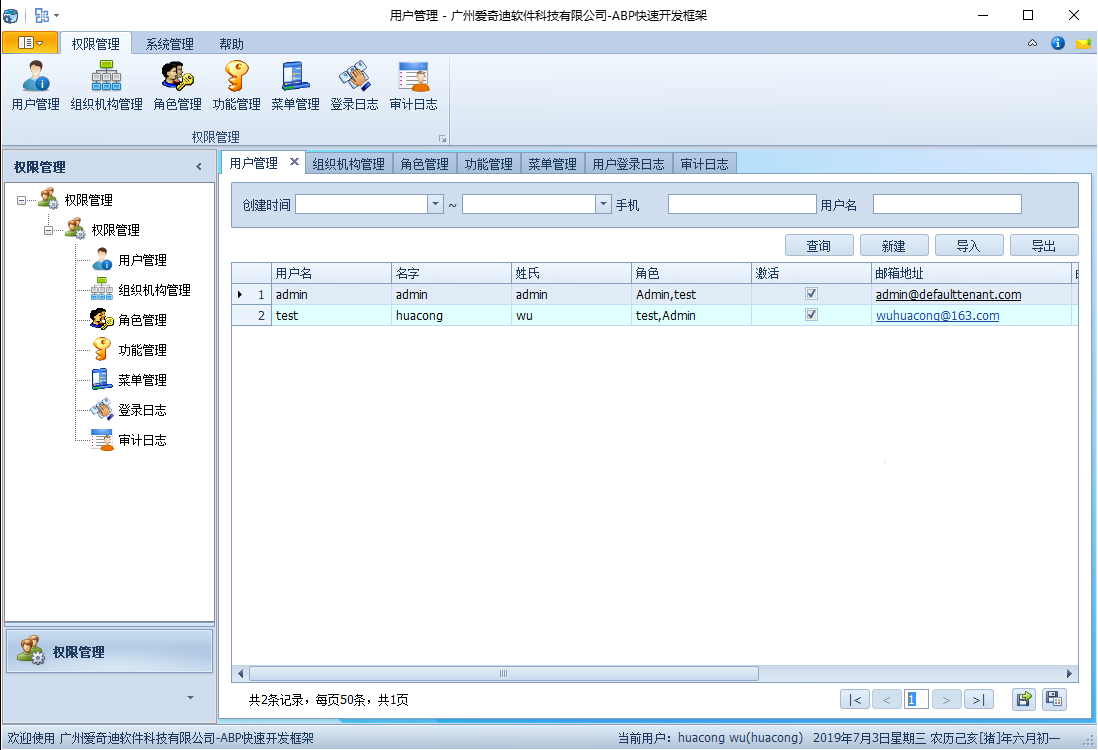1098x750 pixels.
Task: Click the 导入 button
Action: (968, 246)
